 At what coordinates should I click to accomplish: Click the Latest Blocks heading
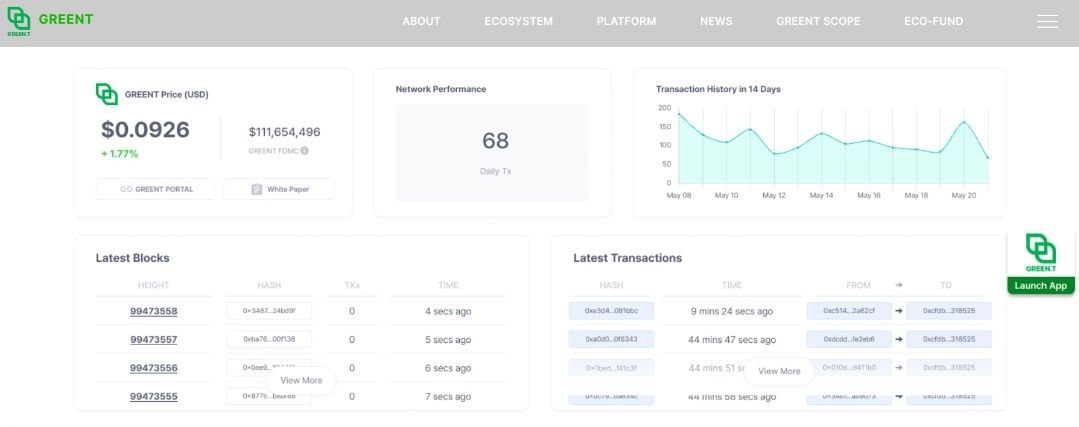coord(132,259)
